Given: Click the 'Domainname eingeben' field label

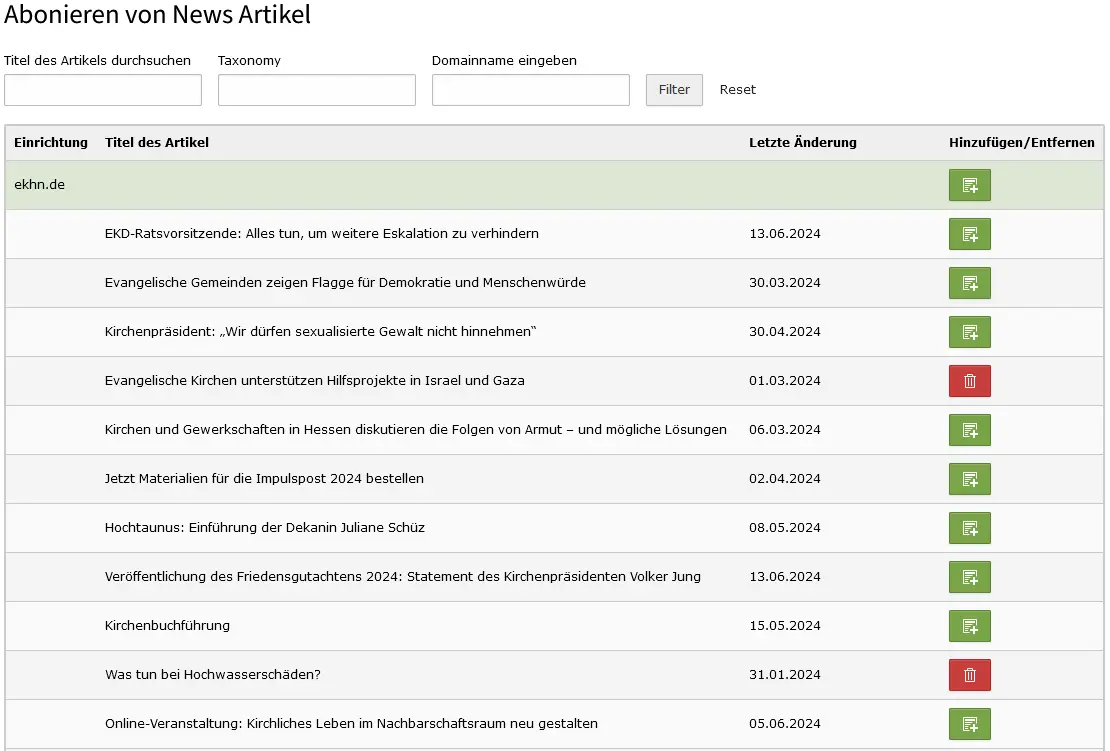Looking at the screenshot, I should point(504,61).
